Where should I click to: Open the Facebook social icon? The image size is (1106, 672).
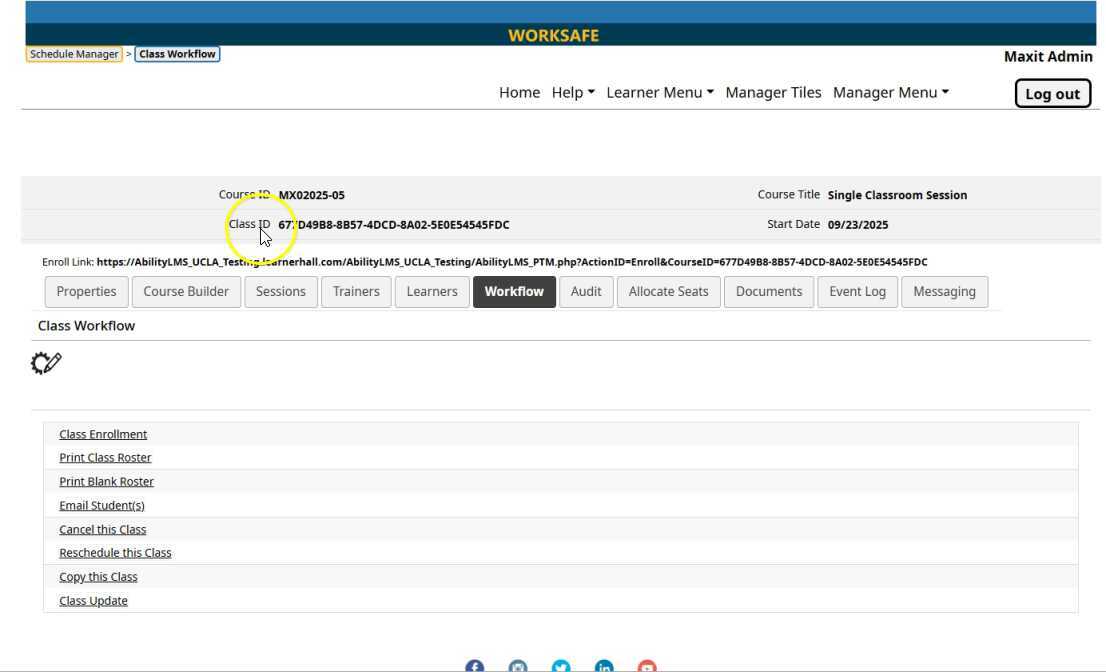475,666
